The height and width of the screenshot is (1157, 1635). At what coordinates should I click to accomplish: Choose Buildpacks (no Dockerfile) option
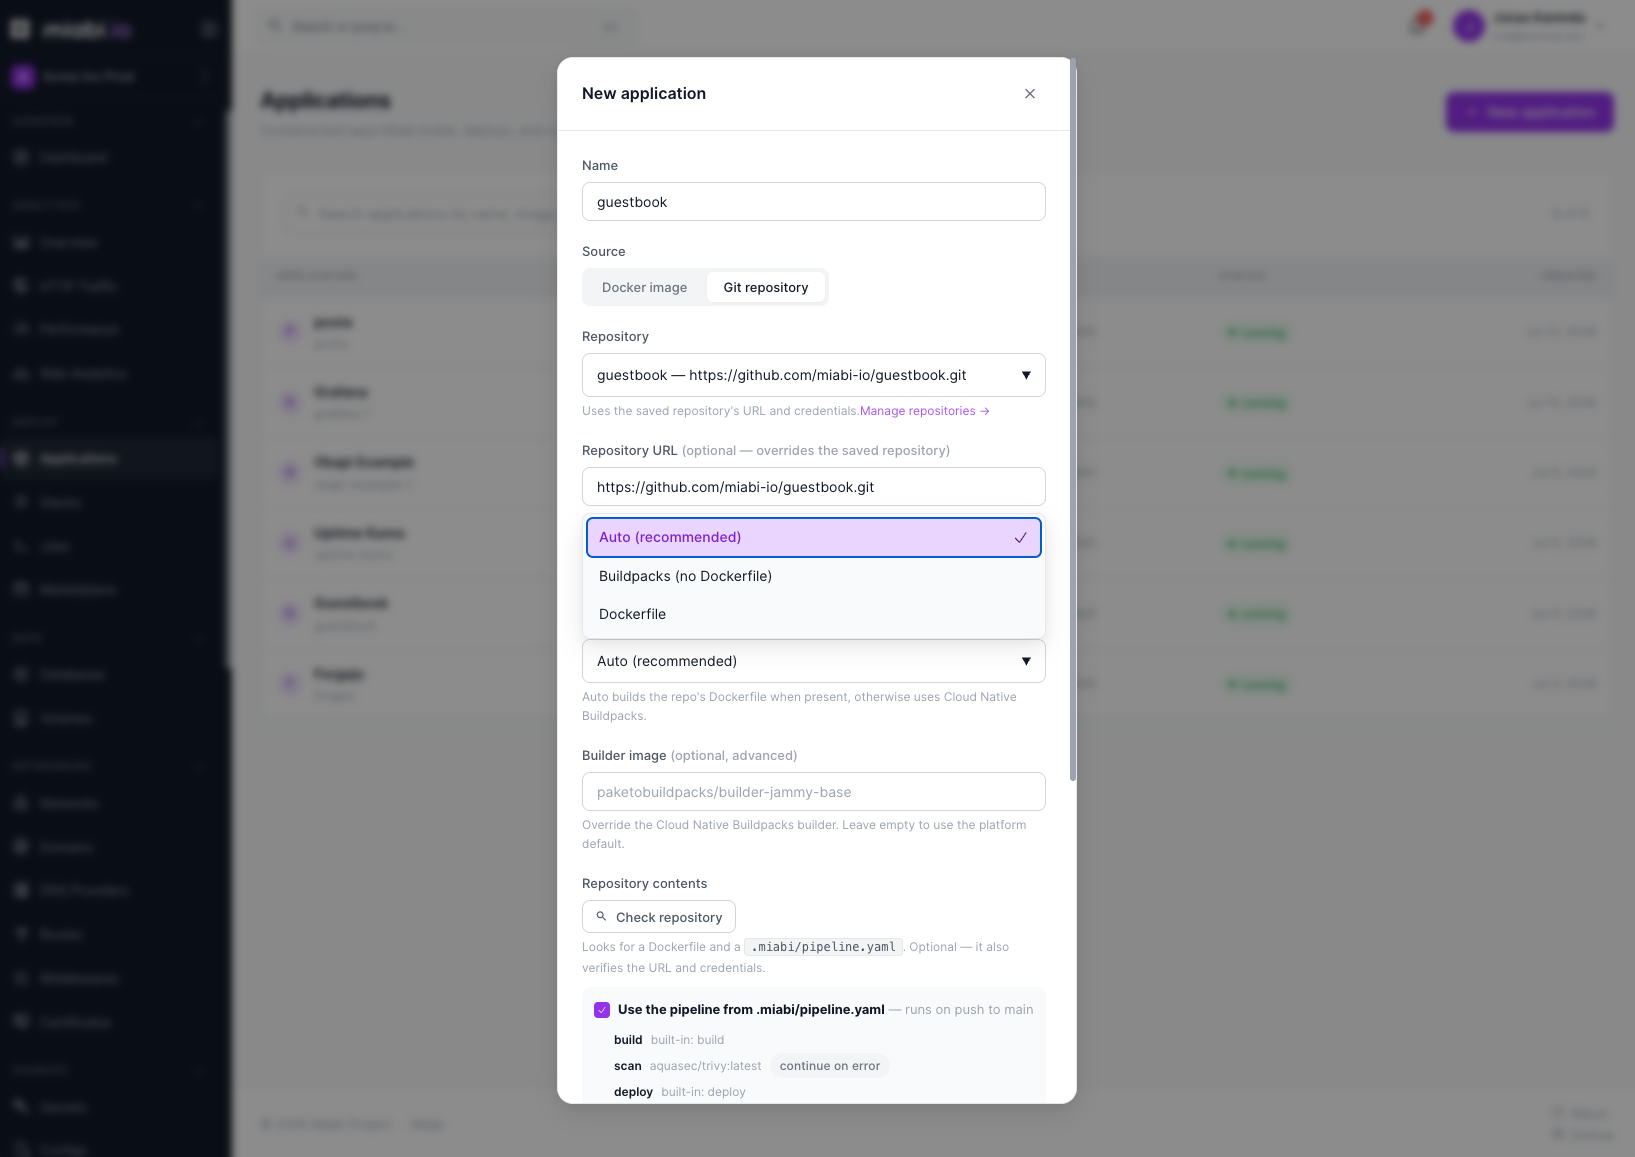click(814, 576)
